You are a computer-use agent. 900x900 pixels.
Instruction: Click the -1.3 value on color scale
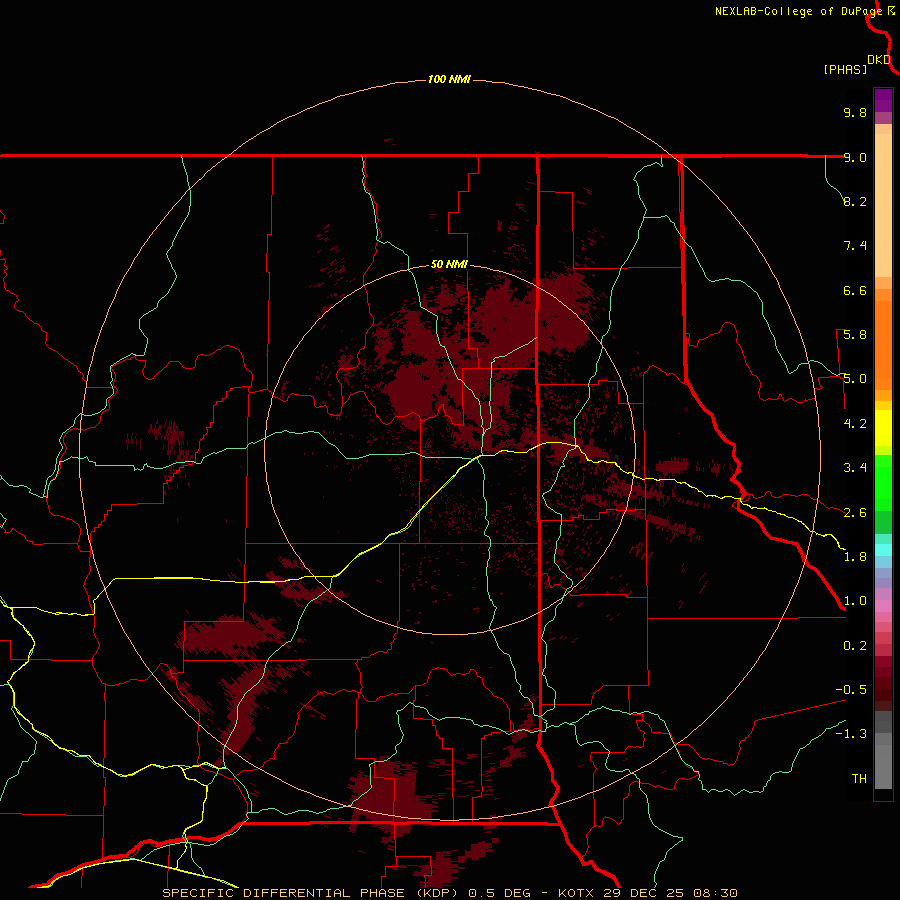[851, 734]
